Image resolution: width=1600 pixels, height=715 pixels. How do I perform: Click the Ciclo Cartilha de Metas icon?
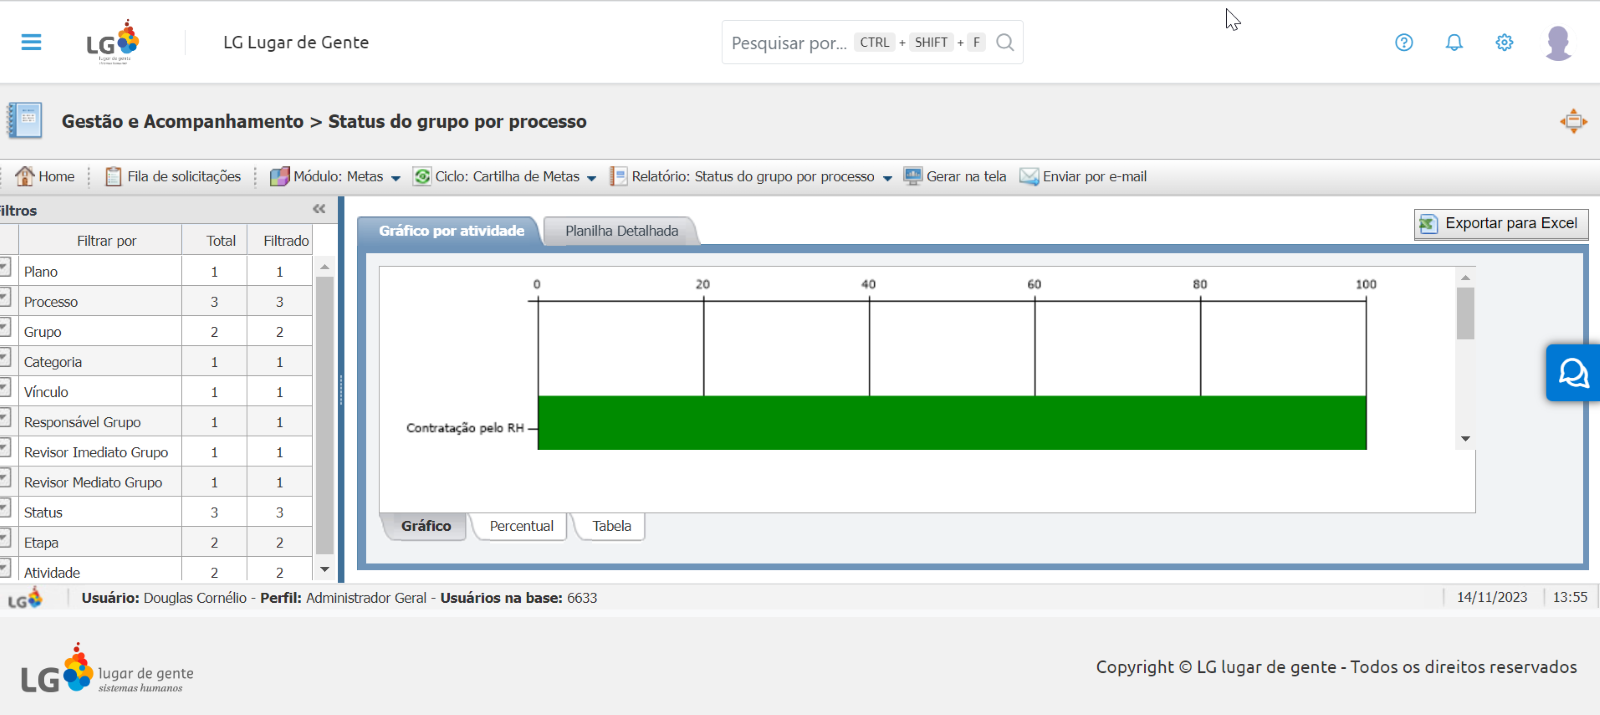422,176
